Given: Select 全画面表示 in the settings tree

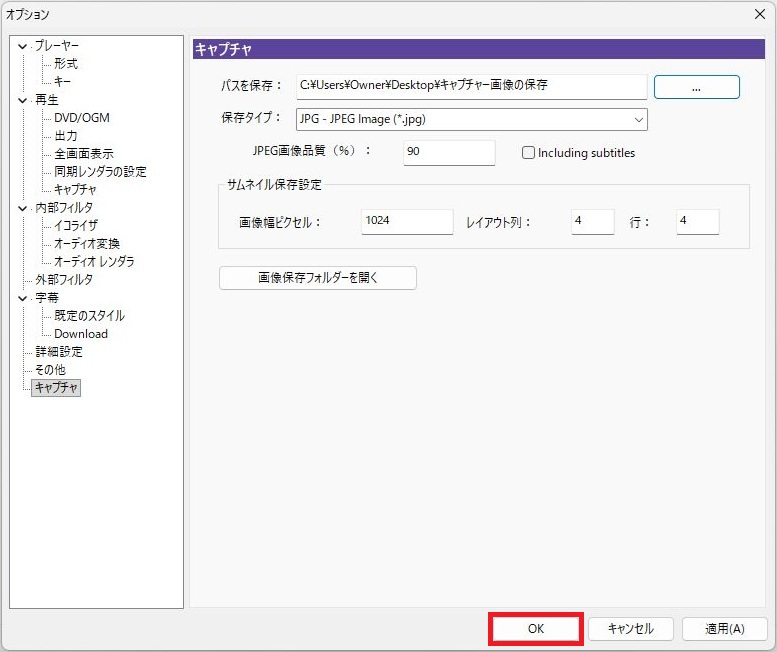Looking at the screenshot, I should tap(84, 154).
